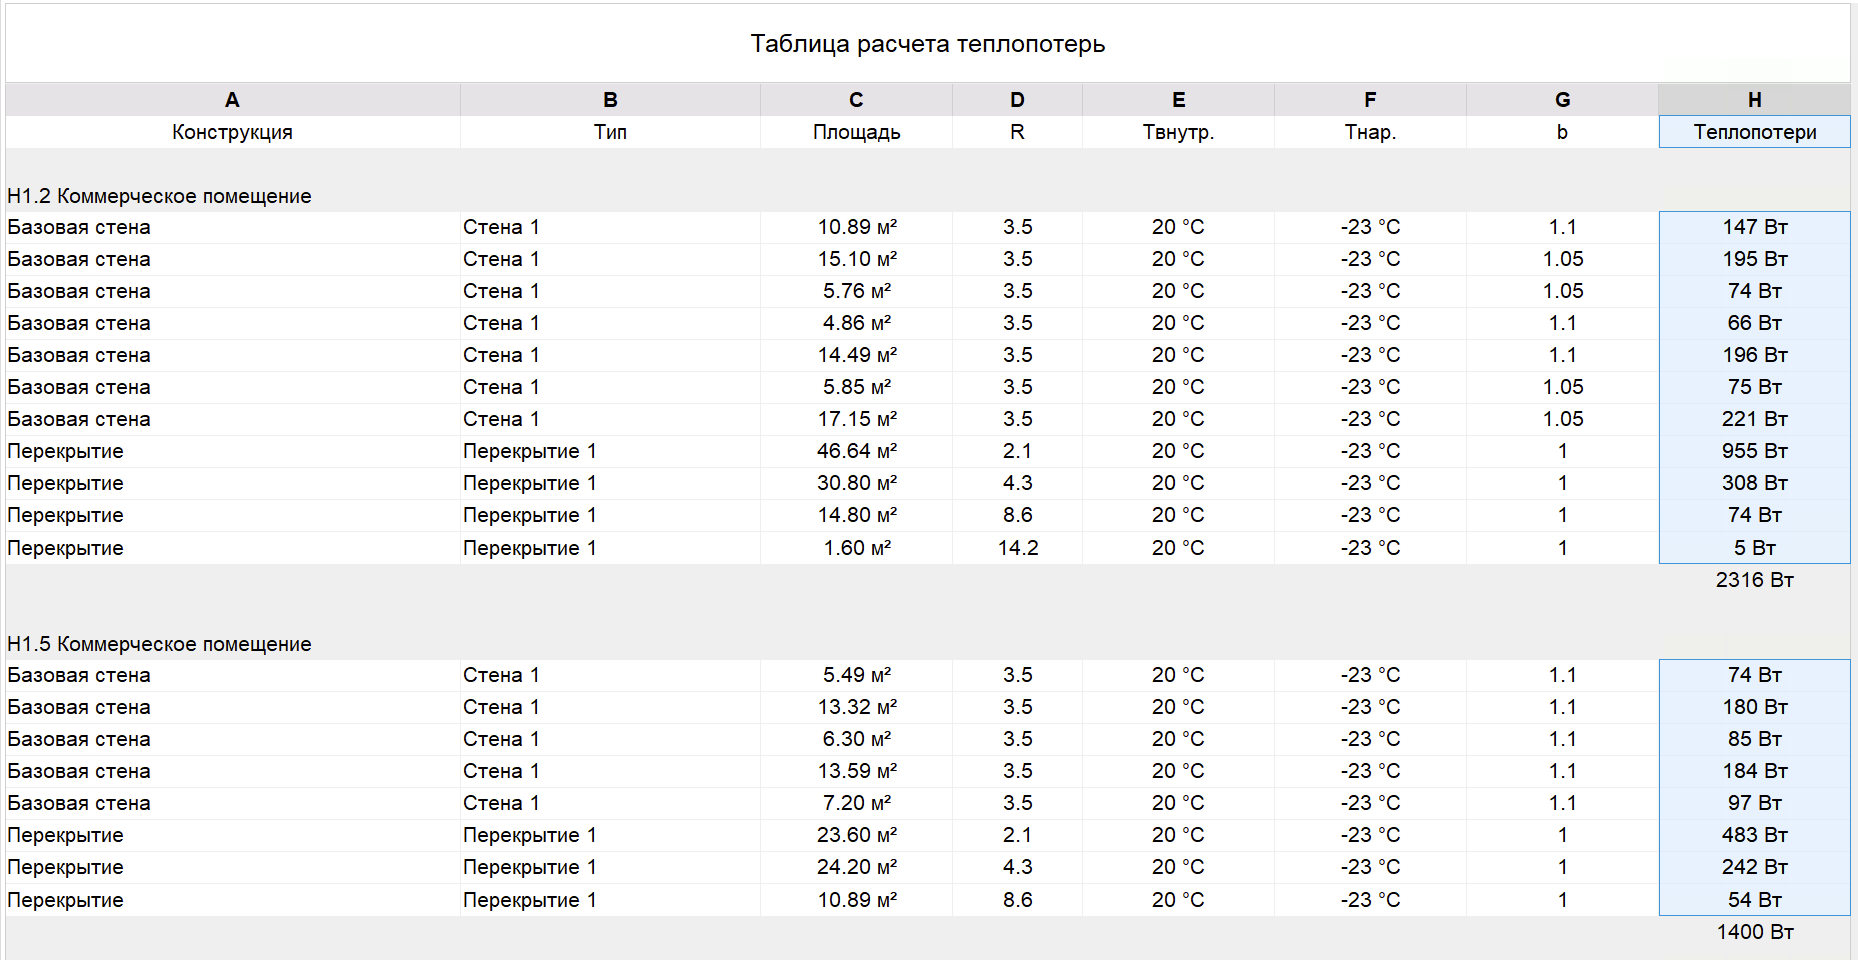
Task: Click the Тнар. header cell
Action: click(x=1370, y=132)
